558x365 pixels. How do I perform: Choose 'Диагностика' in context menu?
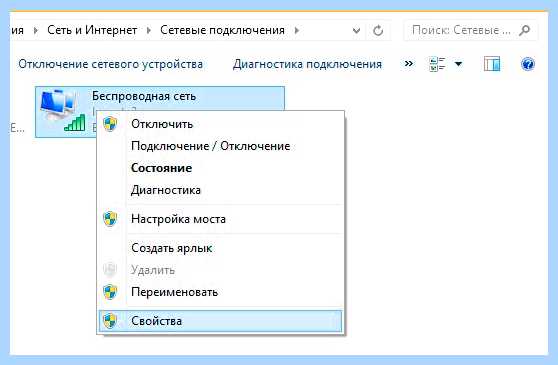(x=220, y=190)
